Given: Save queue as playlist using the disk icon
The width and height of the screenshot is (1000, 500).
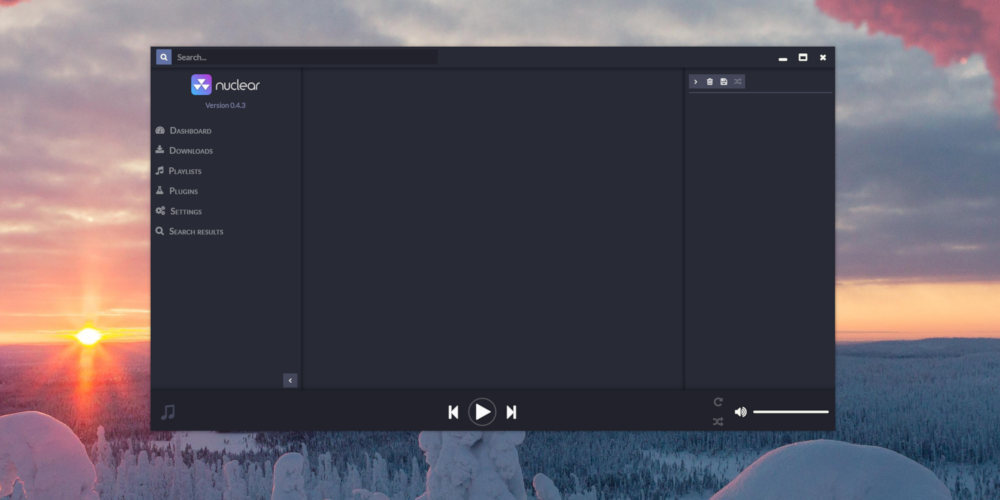Looking at the screenshot, I should tap(724, 81).
